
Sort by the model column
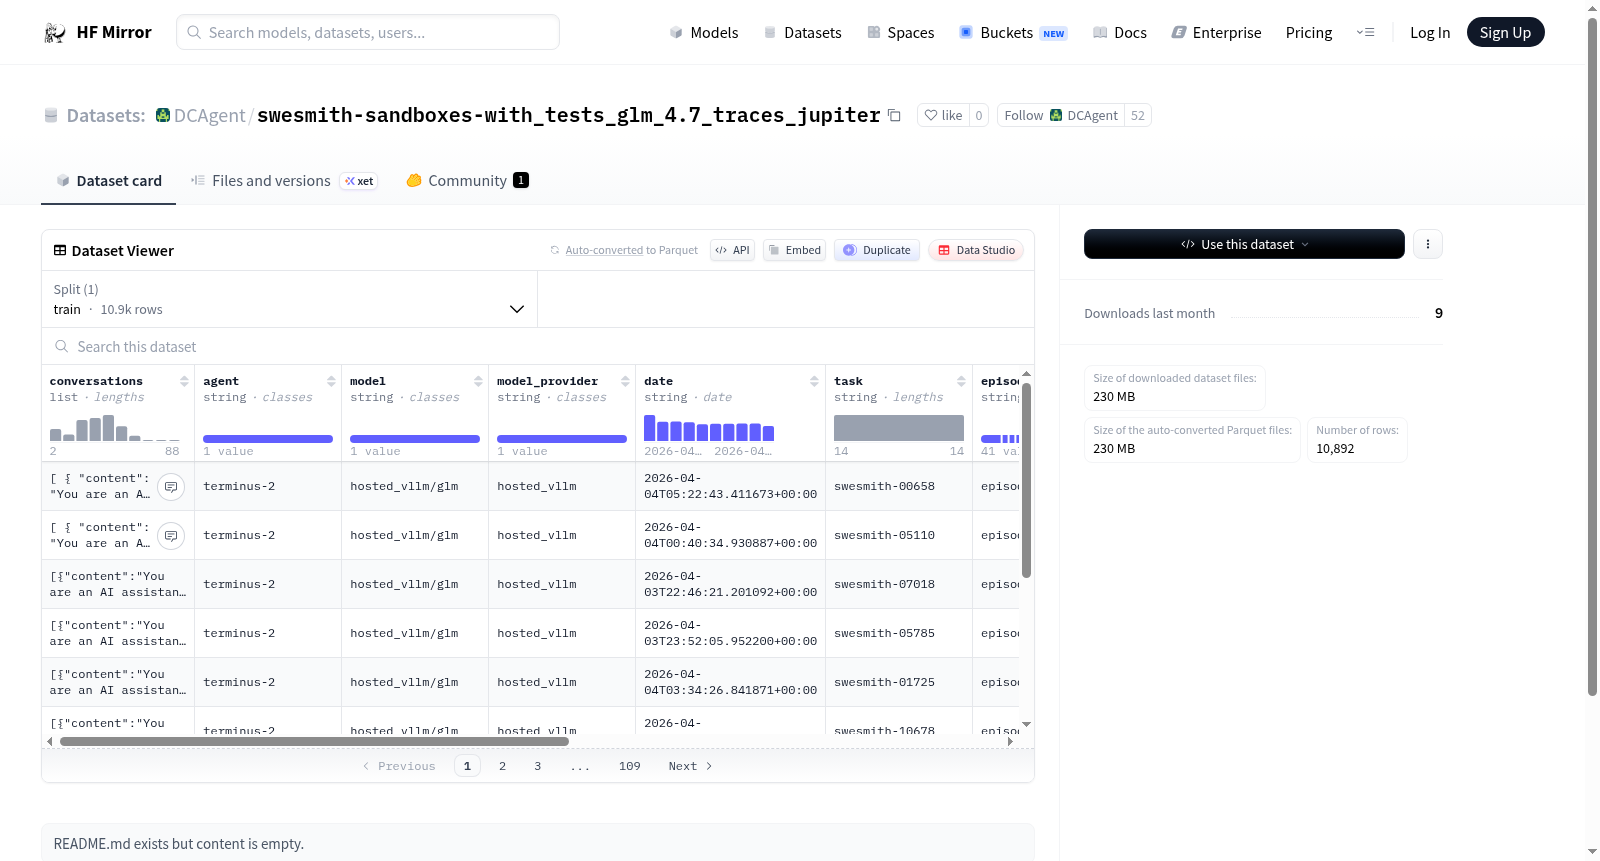478,381
